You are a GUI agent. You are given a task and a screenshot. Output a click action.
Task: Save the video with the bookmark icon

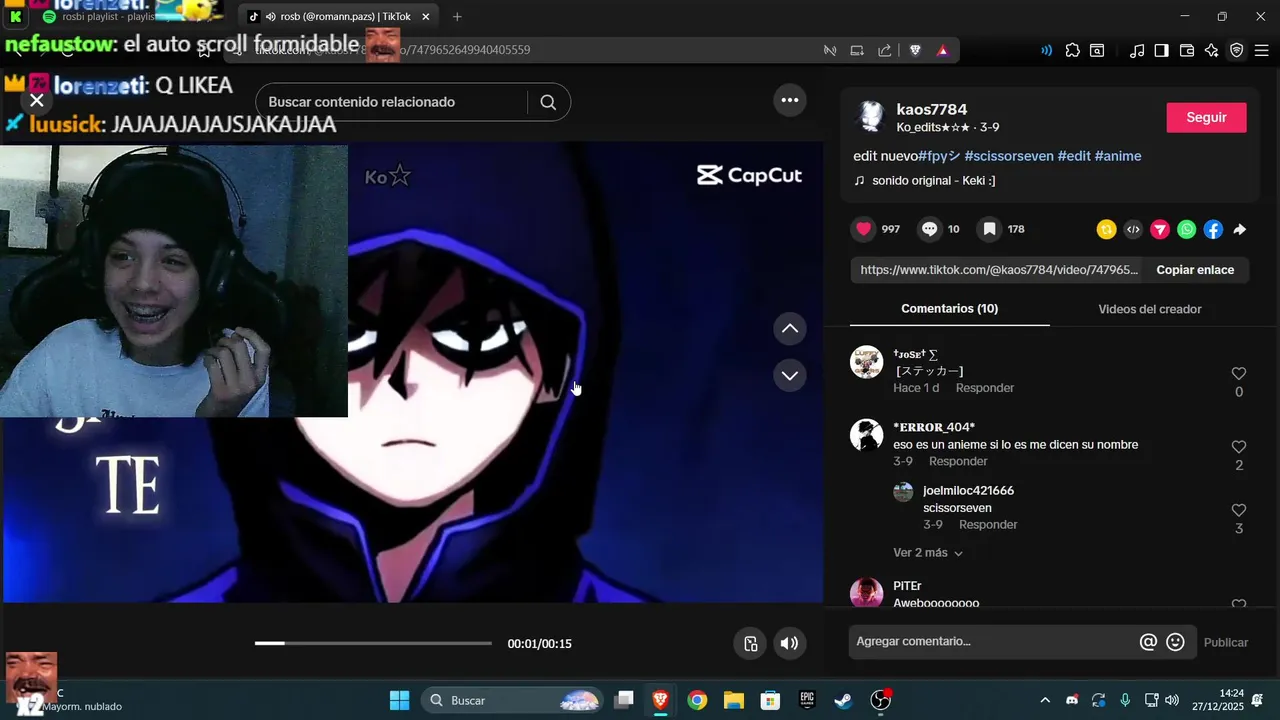[989, 229]
